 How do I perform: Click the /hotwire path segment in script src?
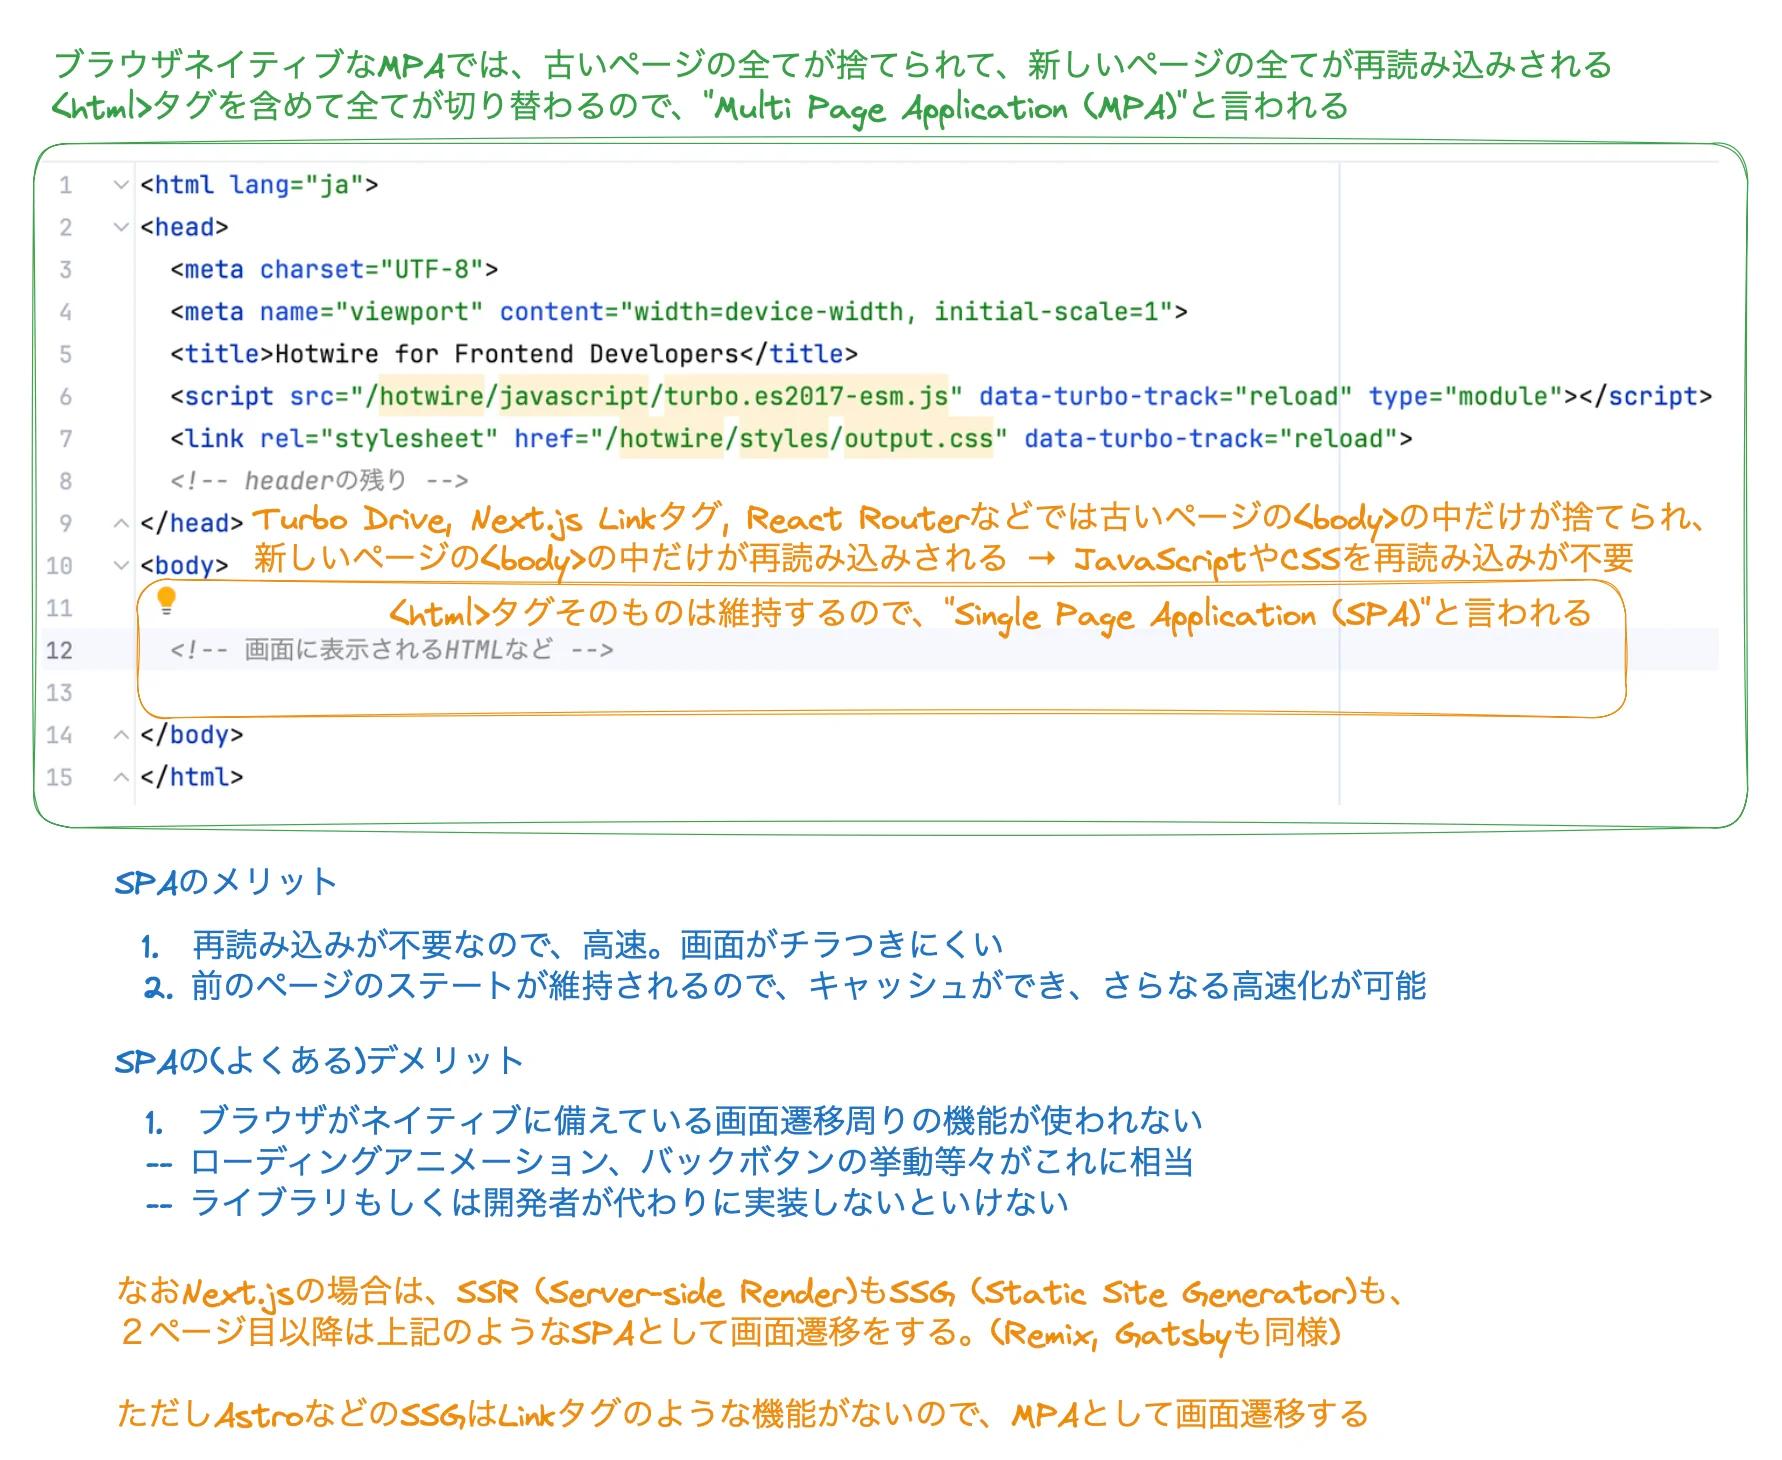tap(424, 397)
